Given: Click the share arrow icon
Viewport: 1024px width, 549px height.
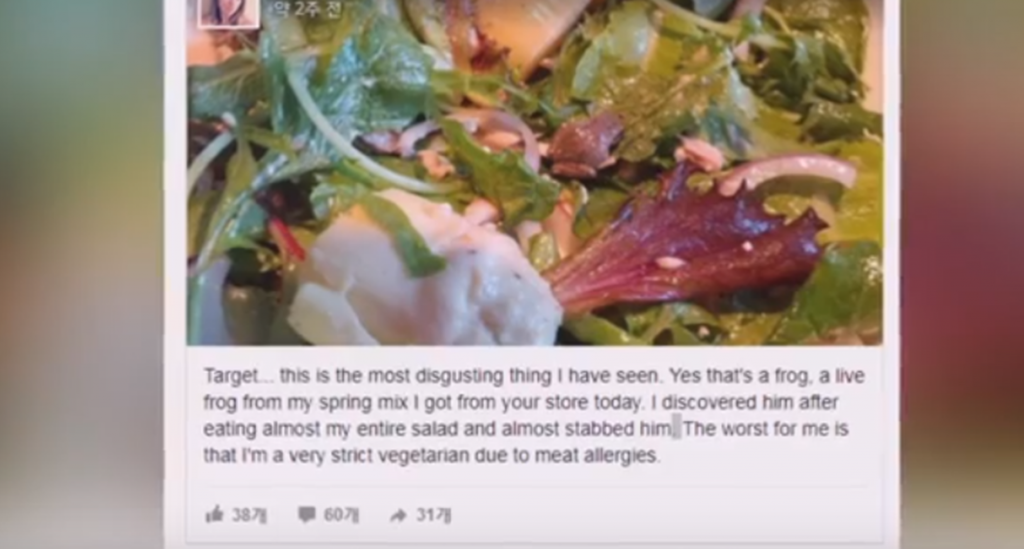Looking at the screenshot, I should click(x=398, y=516).
